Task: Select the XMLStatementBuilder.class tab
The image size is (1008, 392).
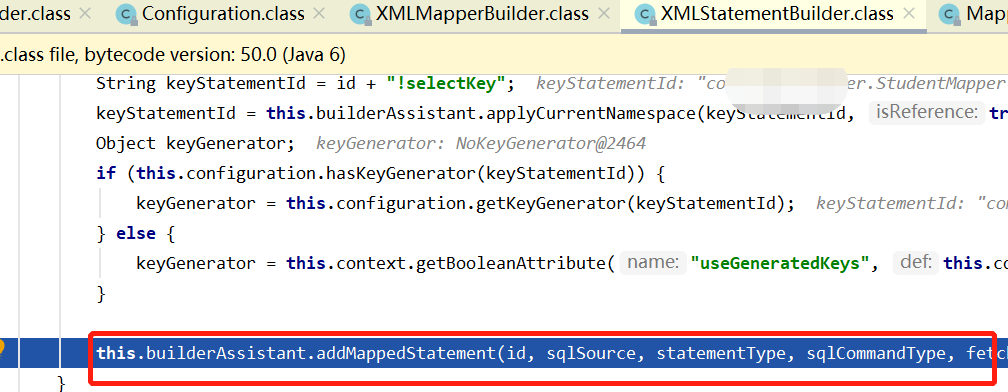Action: [777, 13]
